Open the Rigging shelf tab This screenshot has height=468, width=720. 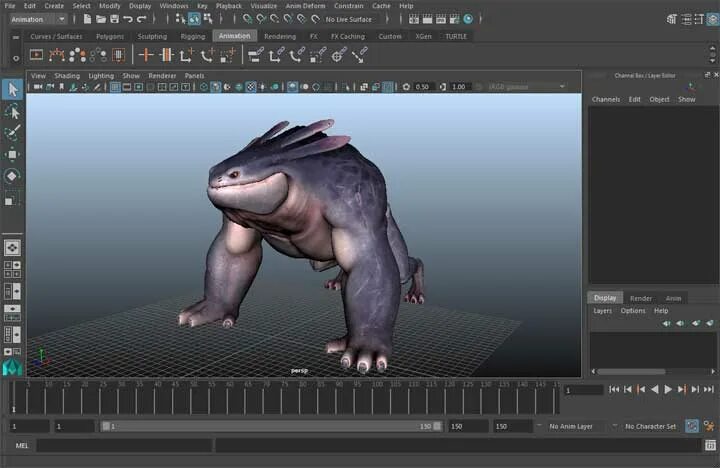[192, 36]
